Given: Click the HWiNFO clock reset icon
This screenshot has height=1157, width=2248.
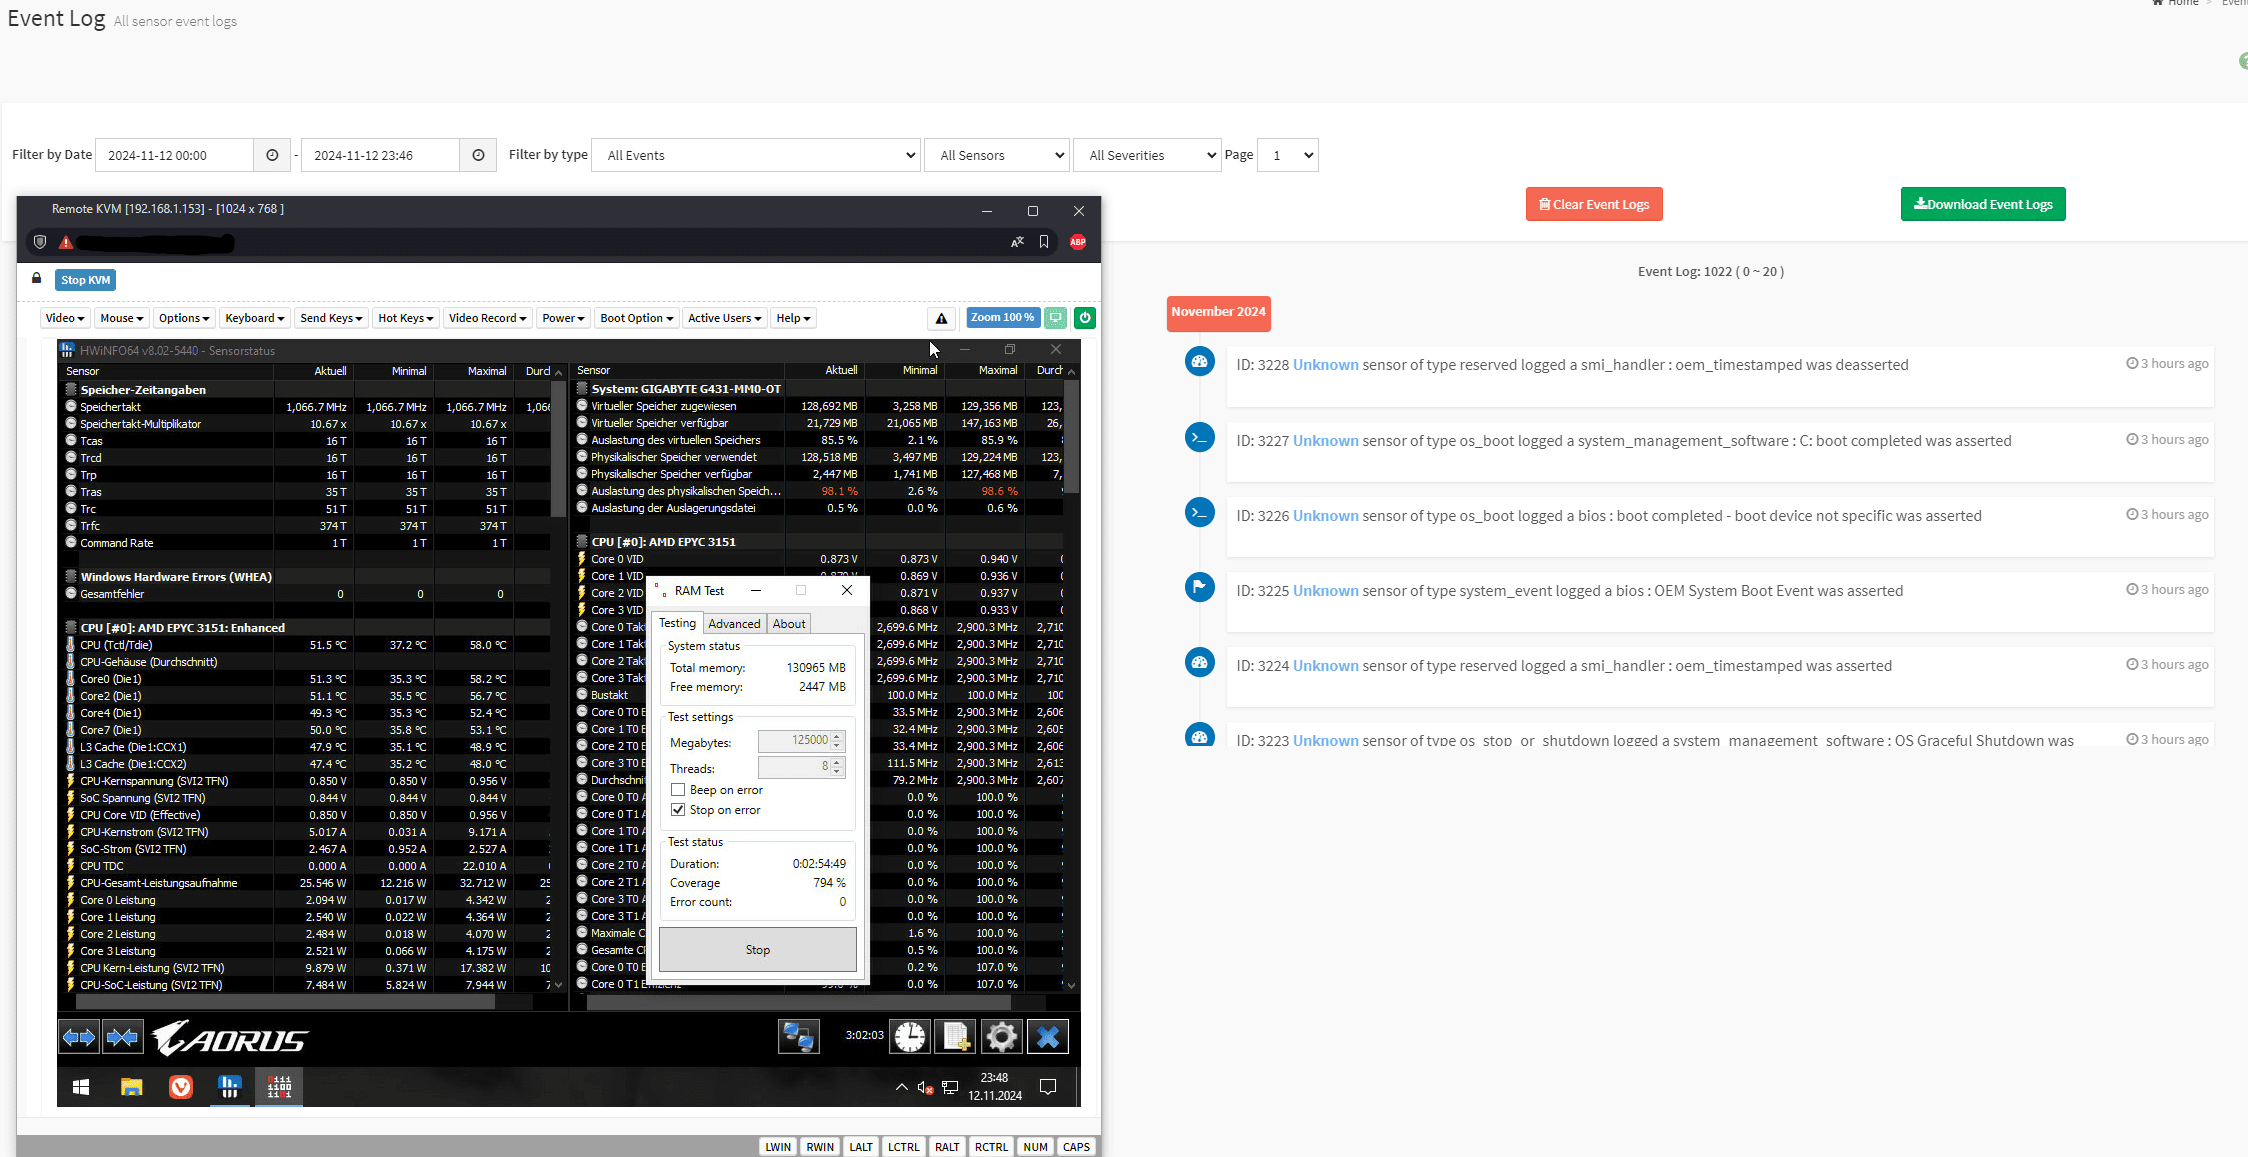Looking at the screenshot, I should pos(910,1037).
